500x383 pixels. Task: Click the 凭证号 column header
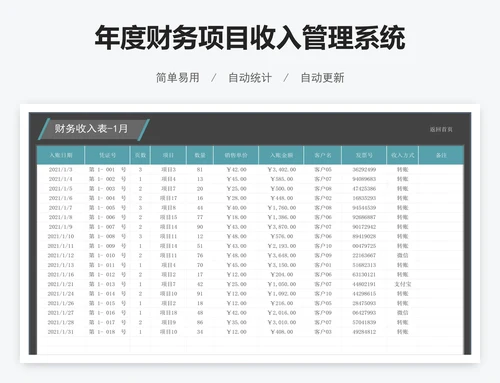pos(107,155)
